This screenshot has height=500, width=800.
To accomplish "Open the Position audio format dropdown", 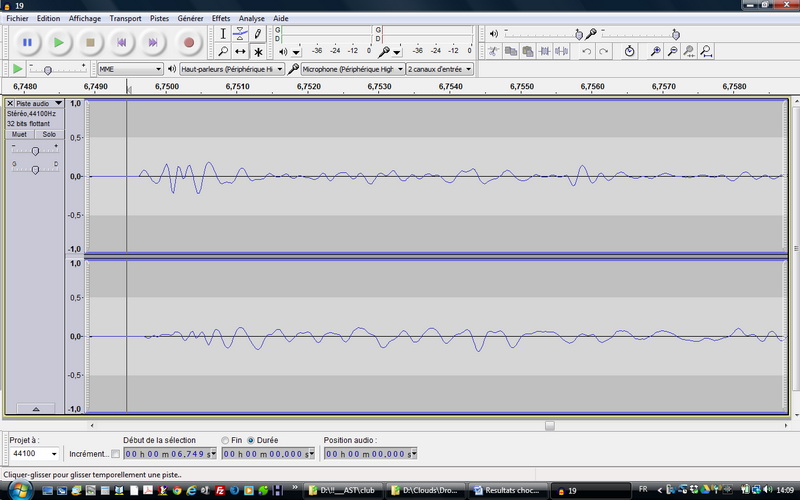I will click(414, 454).
